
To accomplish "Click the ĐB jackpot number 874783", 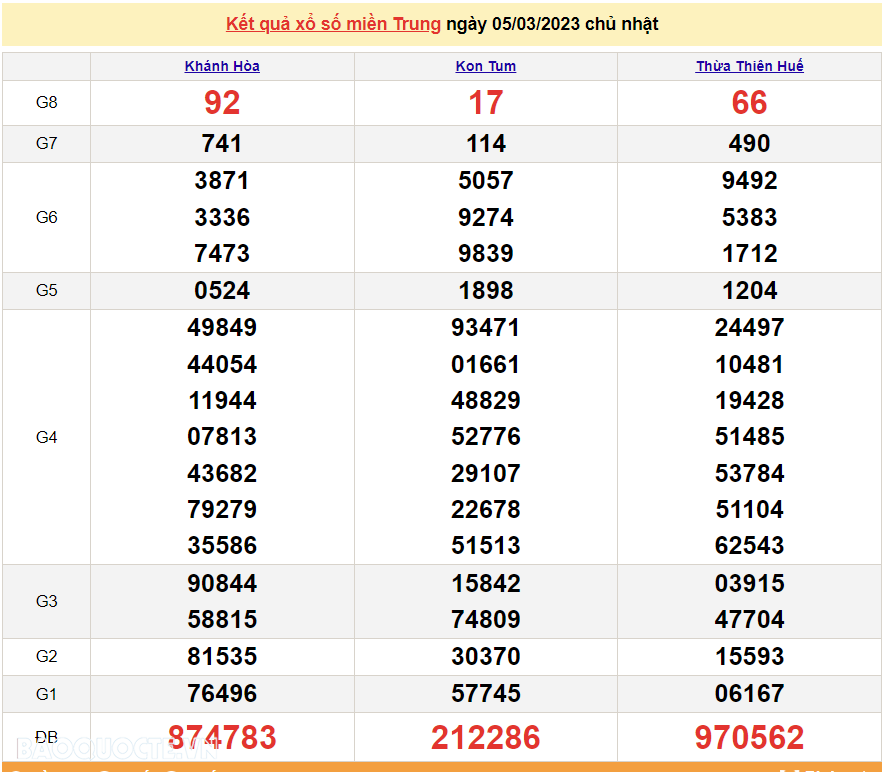I will tap(222, 738).
